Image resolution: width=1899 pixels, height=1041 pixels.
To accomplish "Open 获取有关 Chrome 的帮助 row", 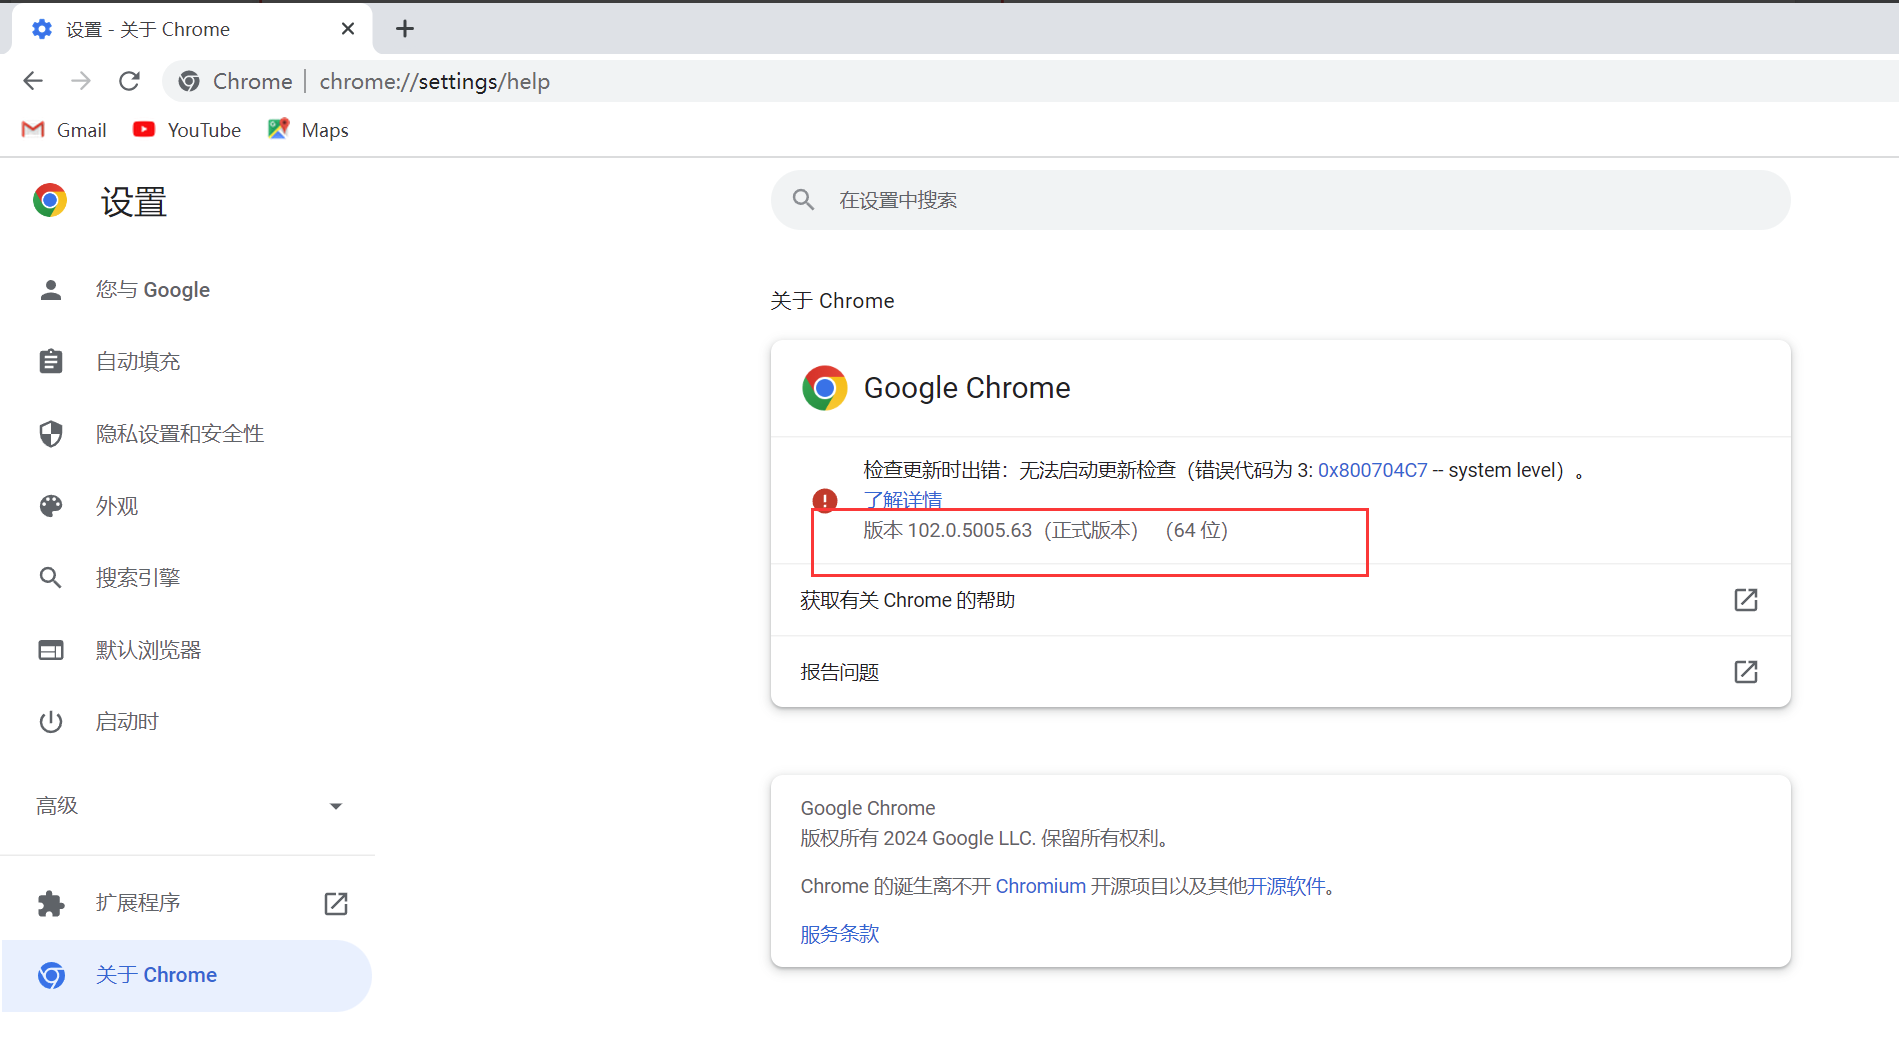I will (1280, 600).
